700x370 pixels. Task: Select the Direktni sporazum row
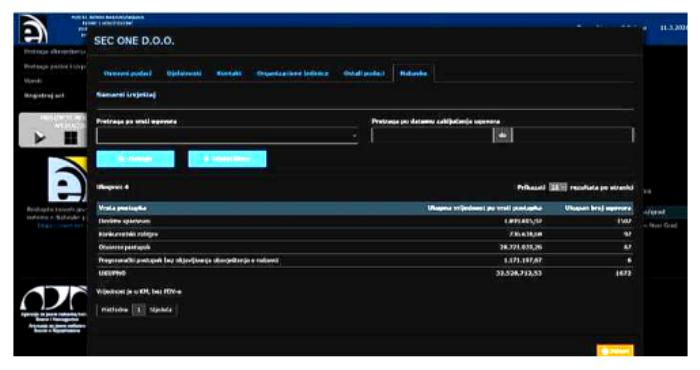(x=365, y=221)
